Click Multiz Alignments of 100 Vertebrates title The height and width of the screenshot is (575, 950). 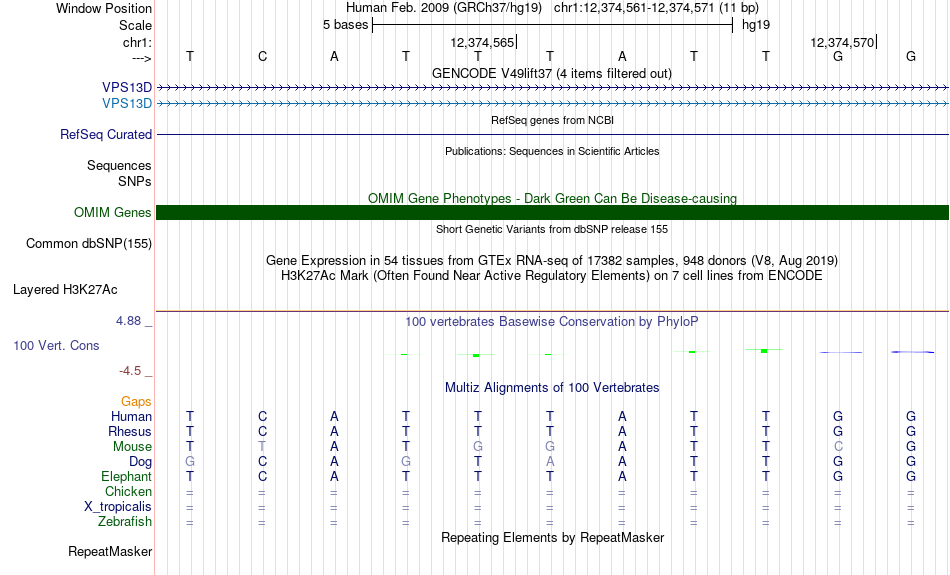click(552, 388)
